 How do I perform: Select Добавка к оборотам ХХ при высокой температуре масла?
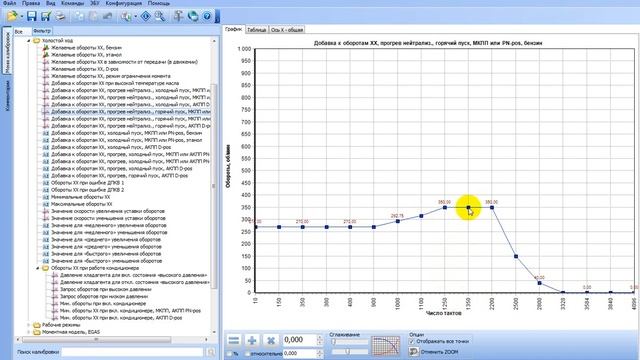tap(115, 83)
